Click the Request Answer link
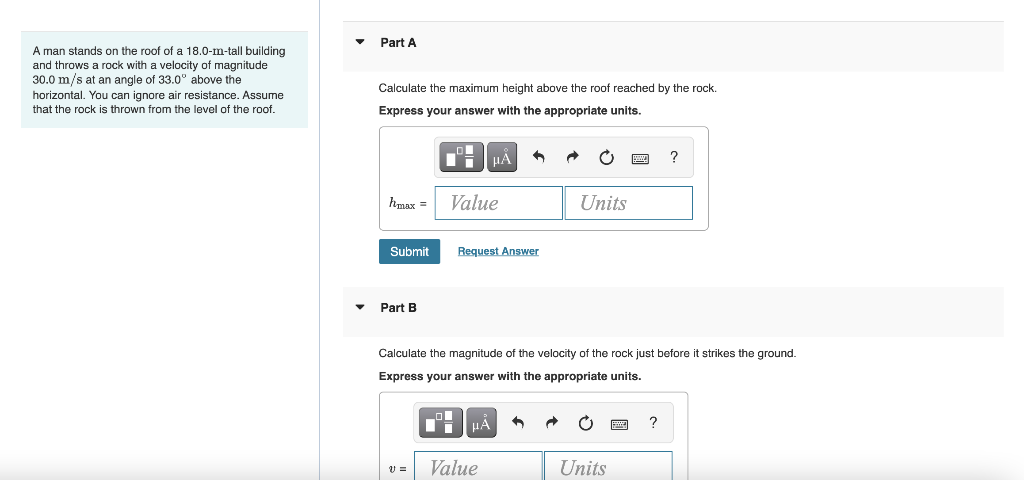 498,251
